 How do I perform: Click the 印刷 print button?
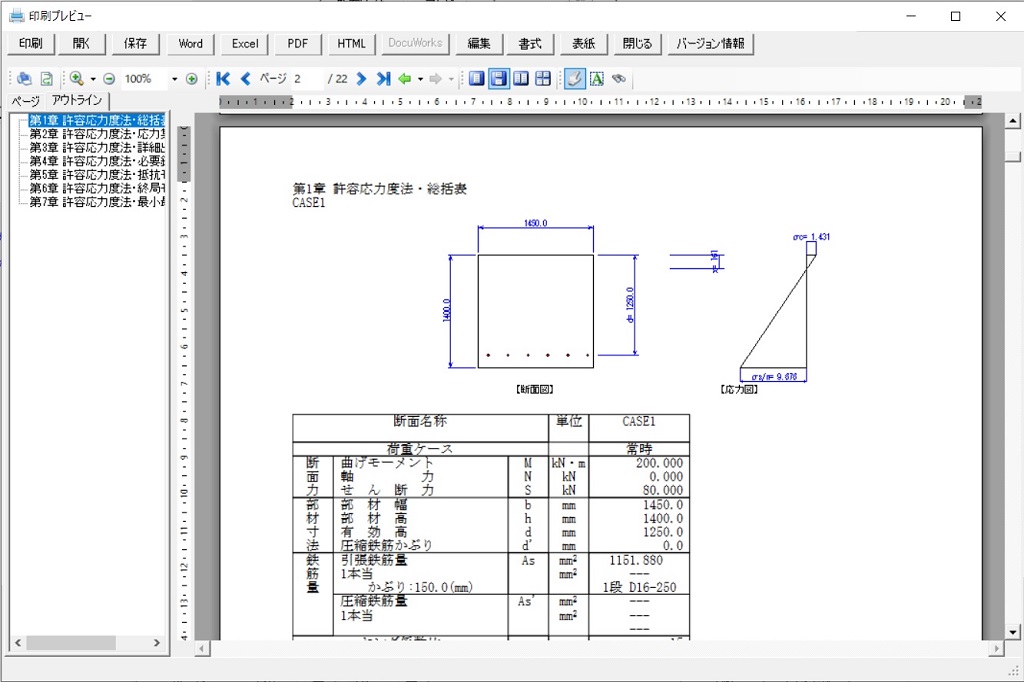coord(31,44)
